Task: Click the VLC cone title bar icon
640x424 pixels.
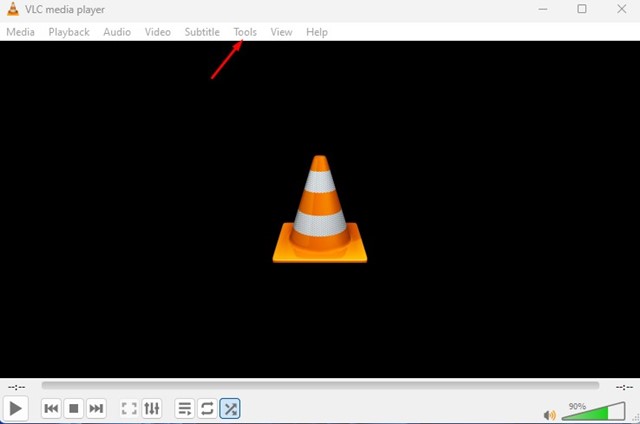Action: tap(13, 9)
